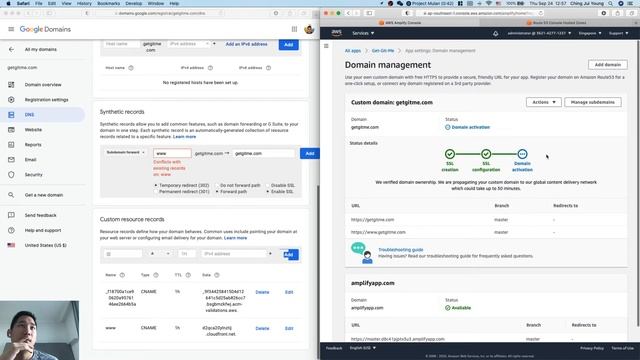
Task: Switch to the Route 53 Console tab
Action: pos(556,23)
